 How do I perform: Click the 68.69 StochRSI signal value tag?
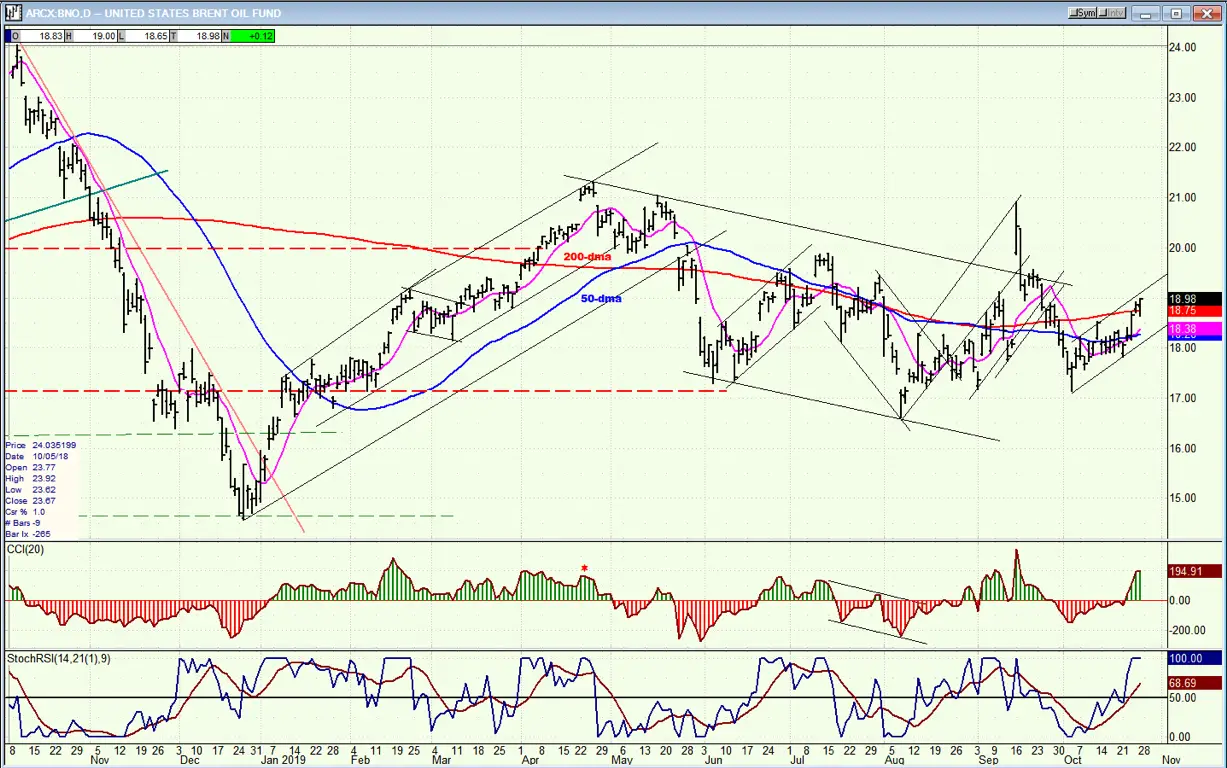point(1195,683)
